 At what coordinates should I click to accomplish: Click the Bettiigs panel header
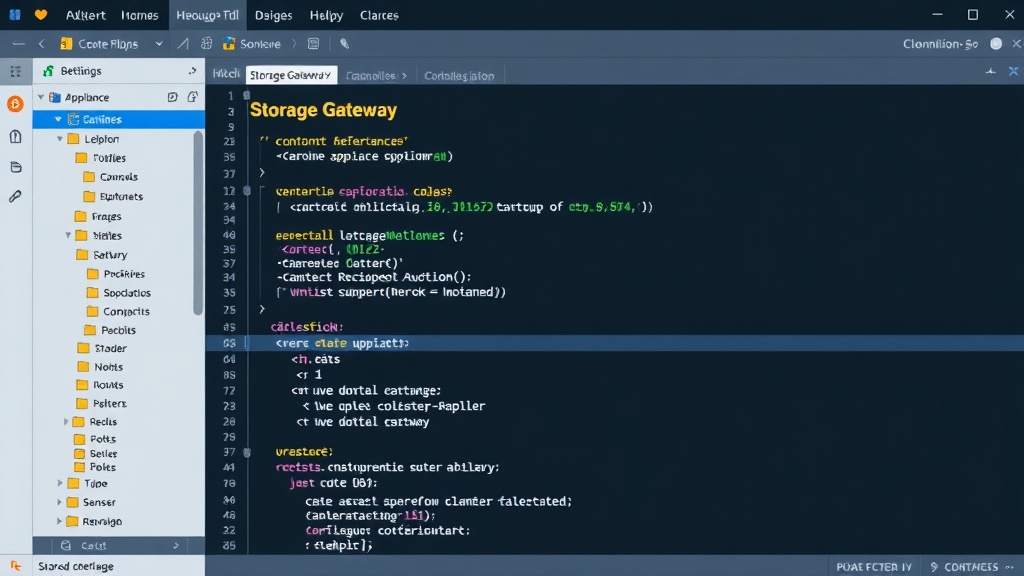click(x=119, y=71)
